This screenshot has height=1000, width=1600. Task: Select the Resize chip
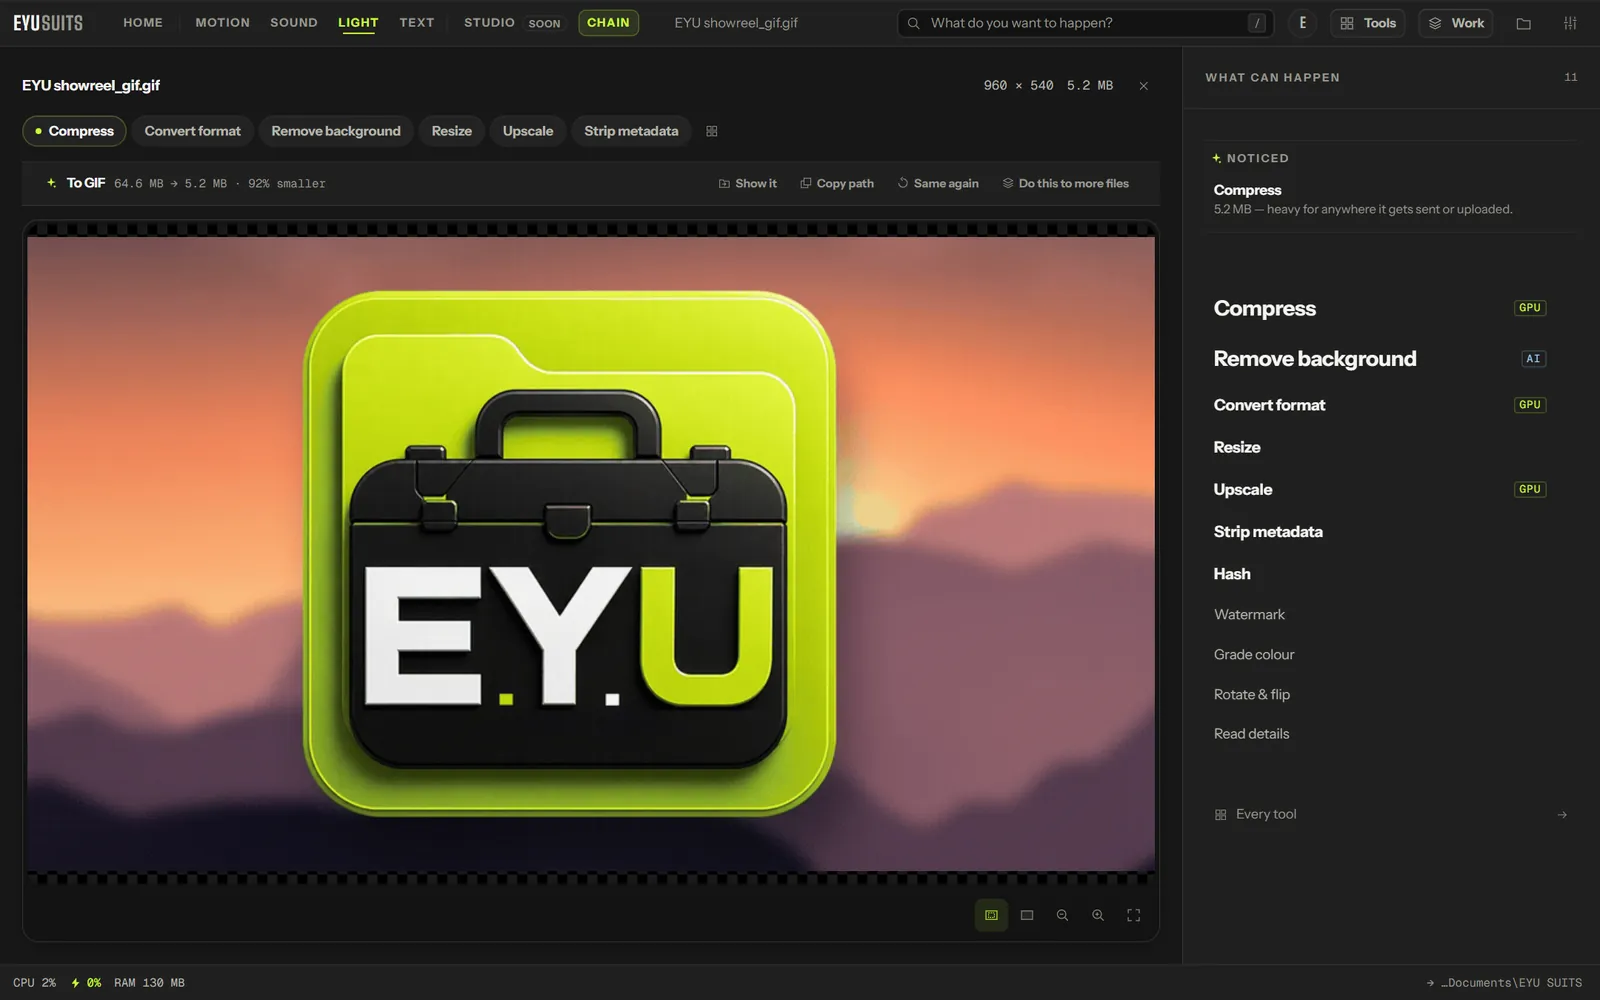(452, 131)
